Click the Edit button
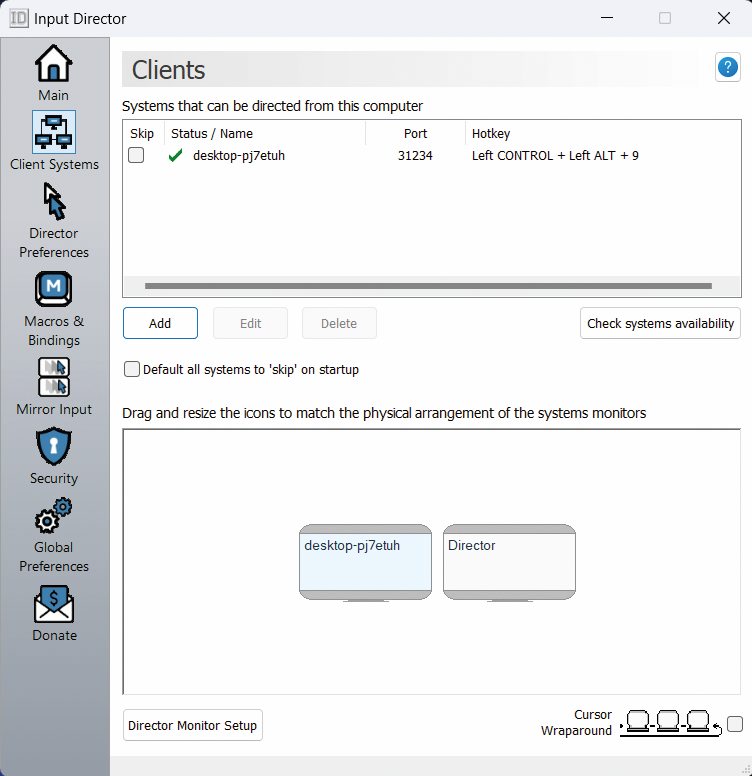752x776 pixels. click(250, 323)
